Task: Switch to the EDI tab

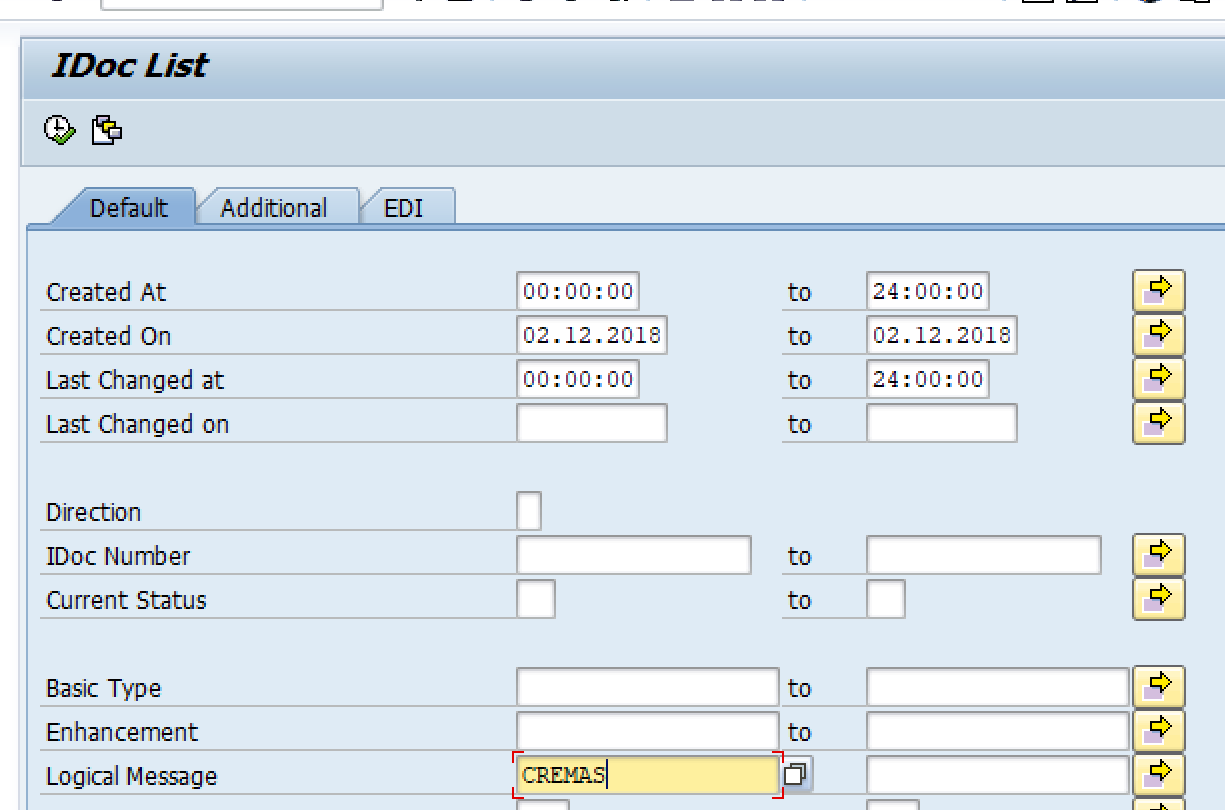Action: 404,208
